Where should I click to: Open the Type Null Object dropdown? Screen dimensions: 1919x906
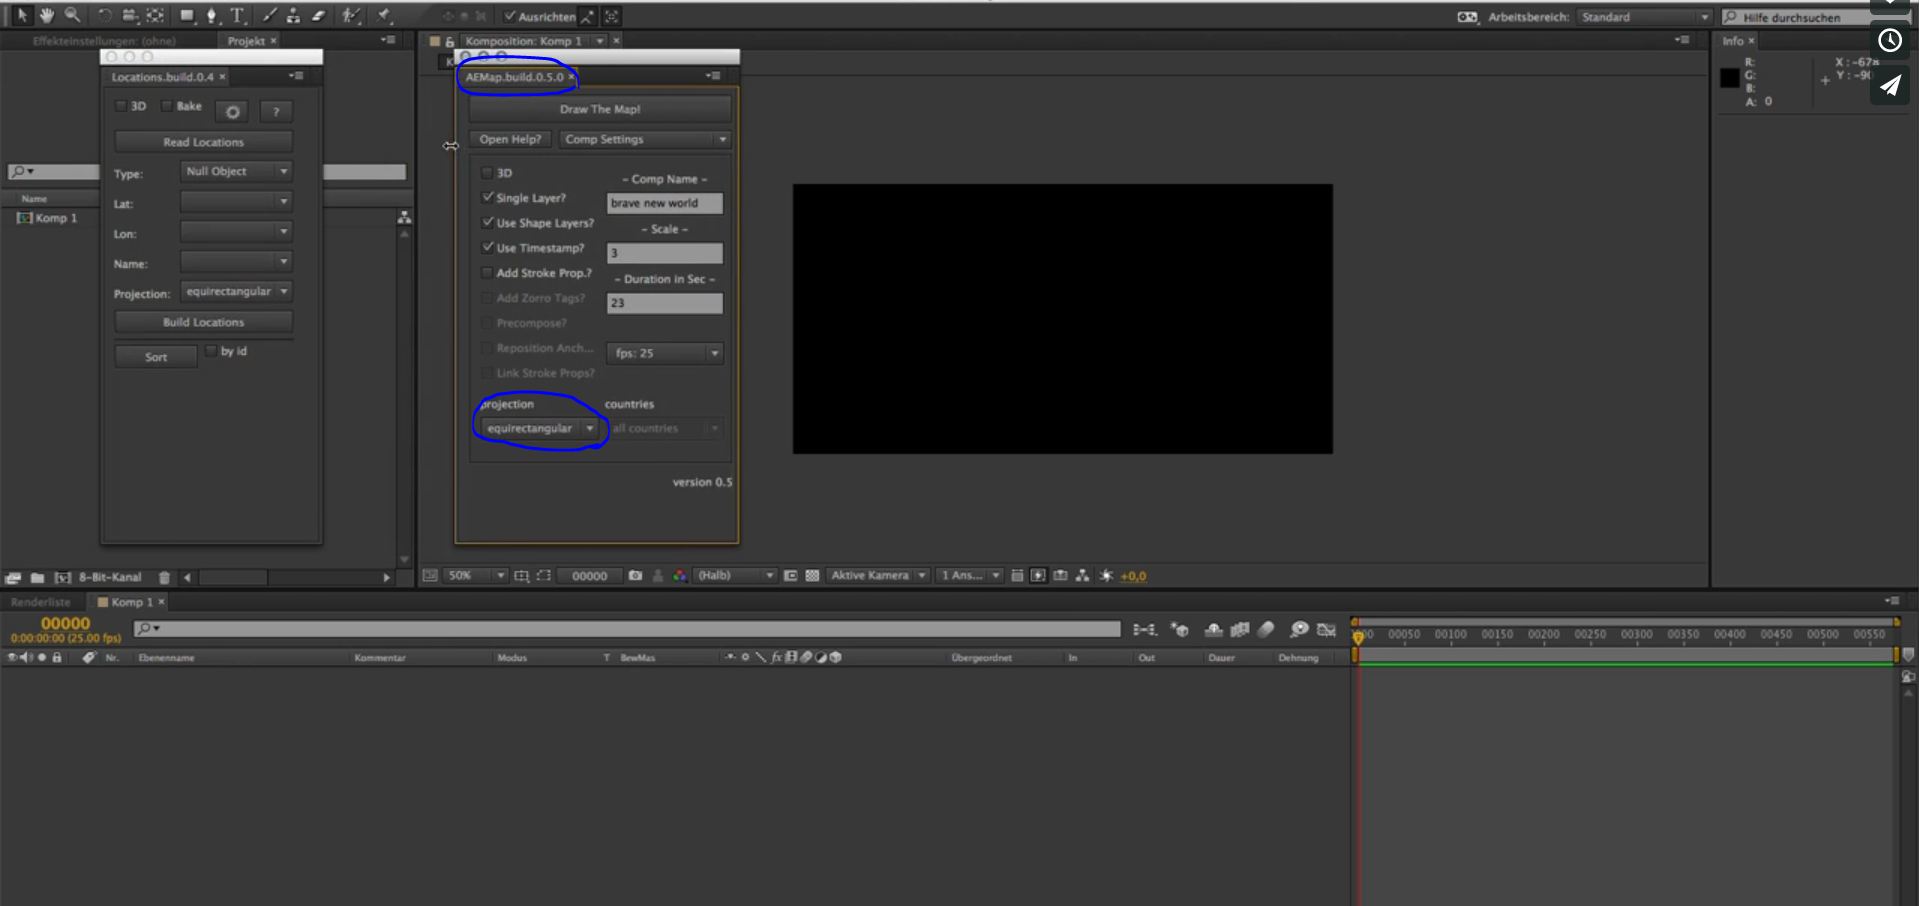pyautogui.click(x=236, y=172)
